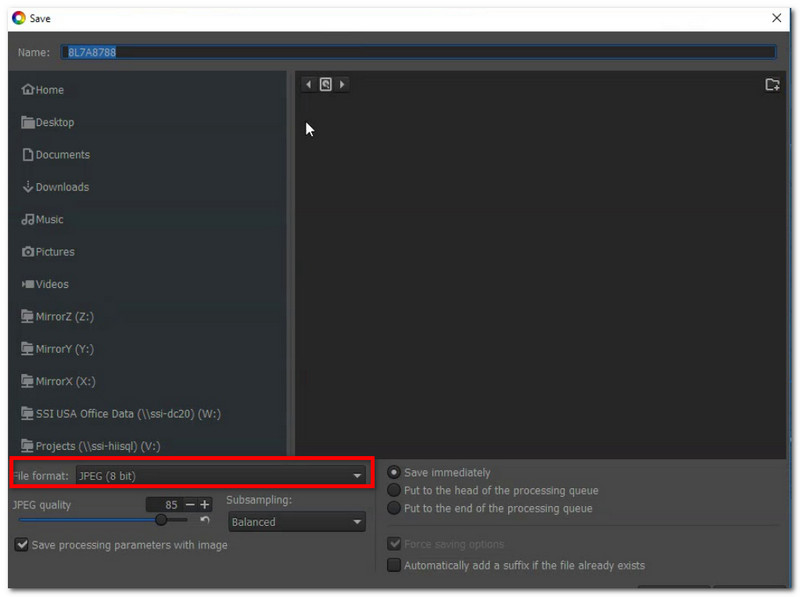Increase JPEG quality with plus button
800x597 pixels.
(x=205, y=505)
